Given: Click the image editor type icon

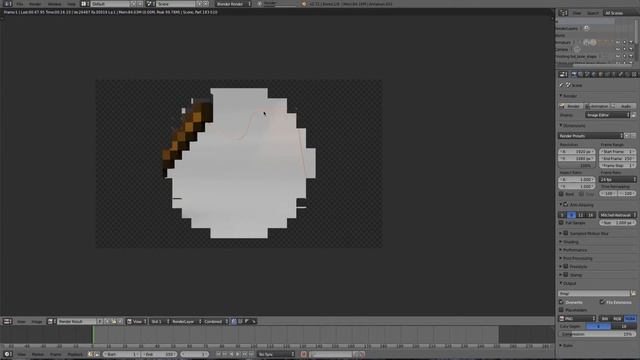Looking at the screenshot, I should (x=7, y=322).
